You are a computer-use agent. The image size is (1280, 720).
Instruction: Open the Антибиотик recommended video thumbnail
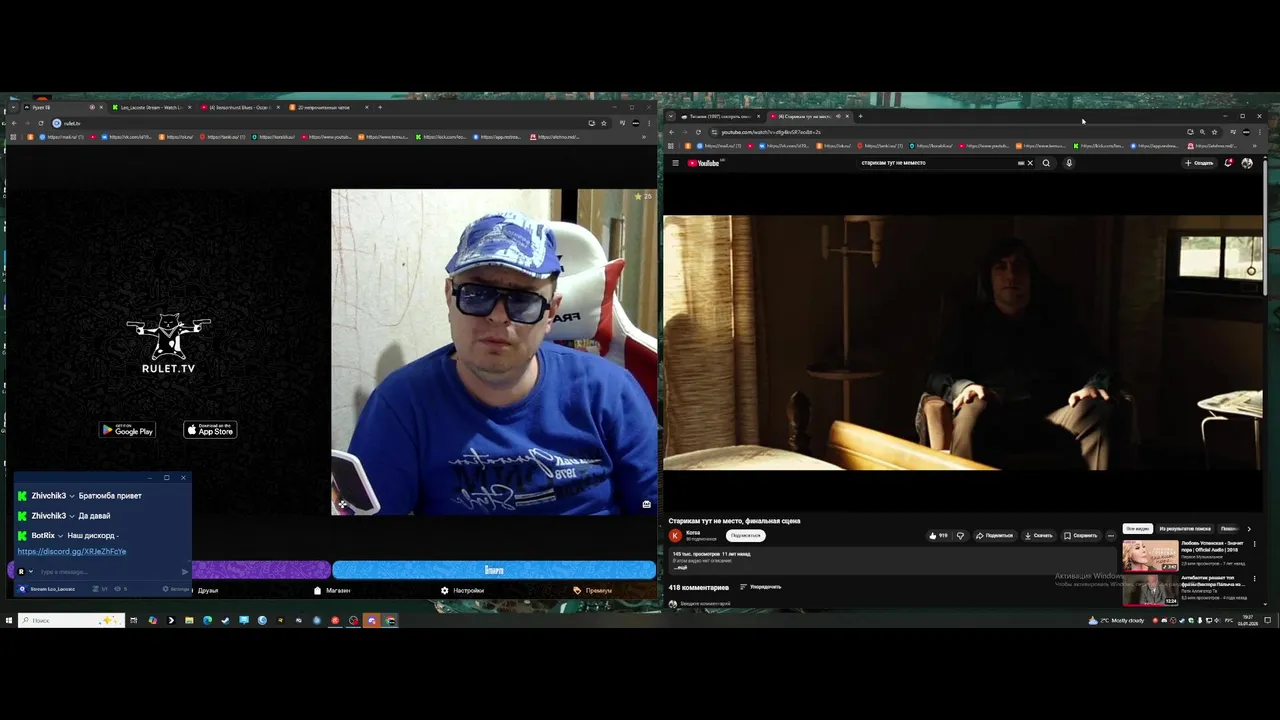tap(1150, 590)
